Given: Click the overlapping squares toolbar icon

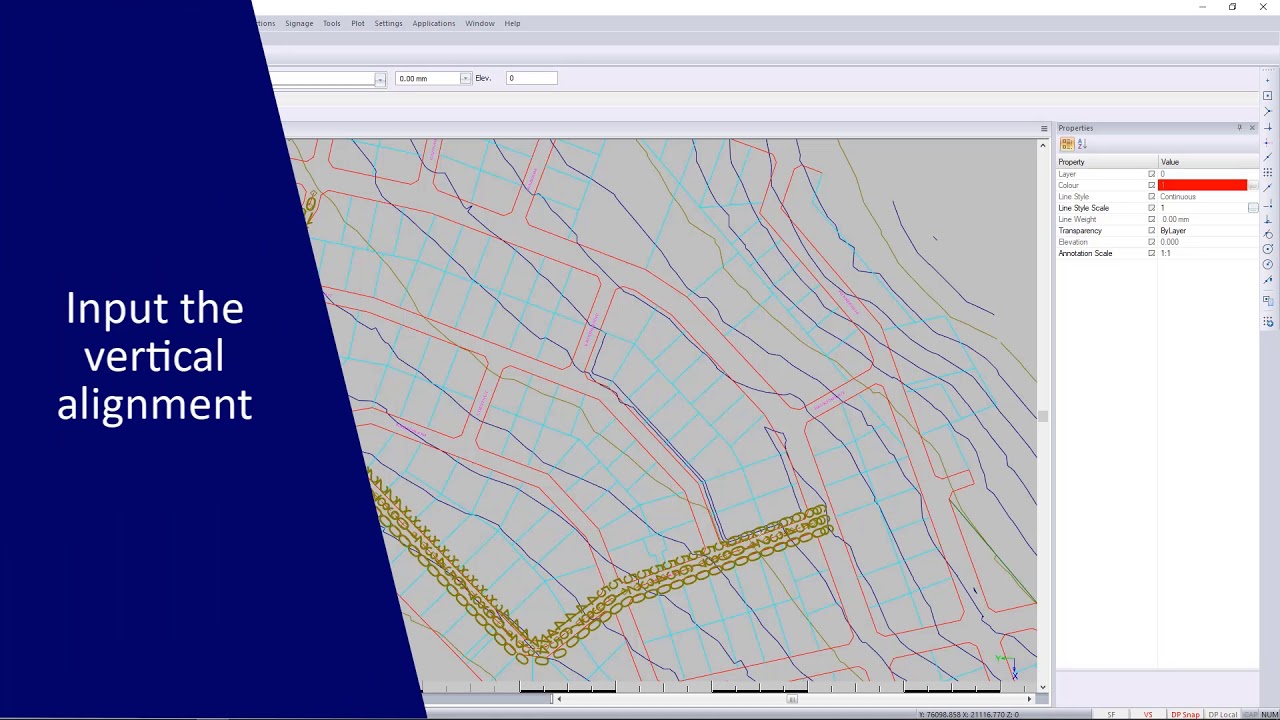Looking at the screenshot, I should 1268,300.
